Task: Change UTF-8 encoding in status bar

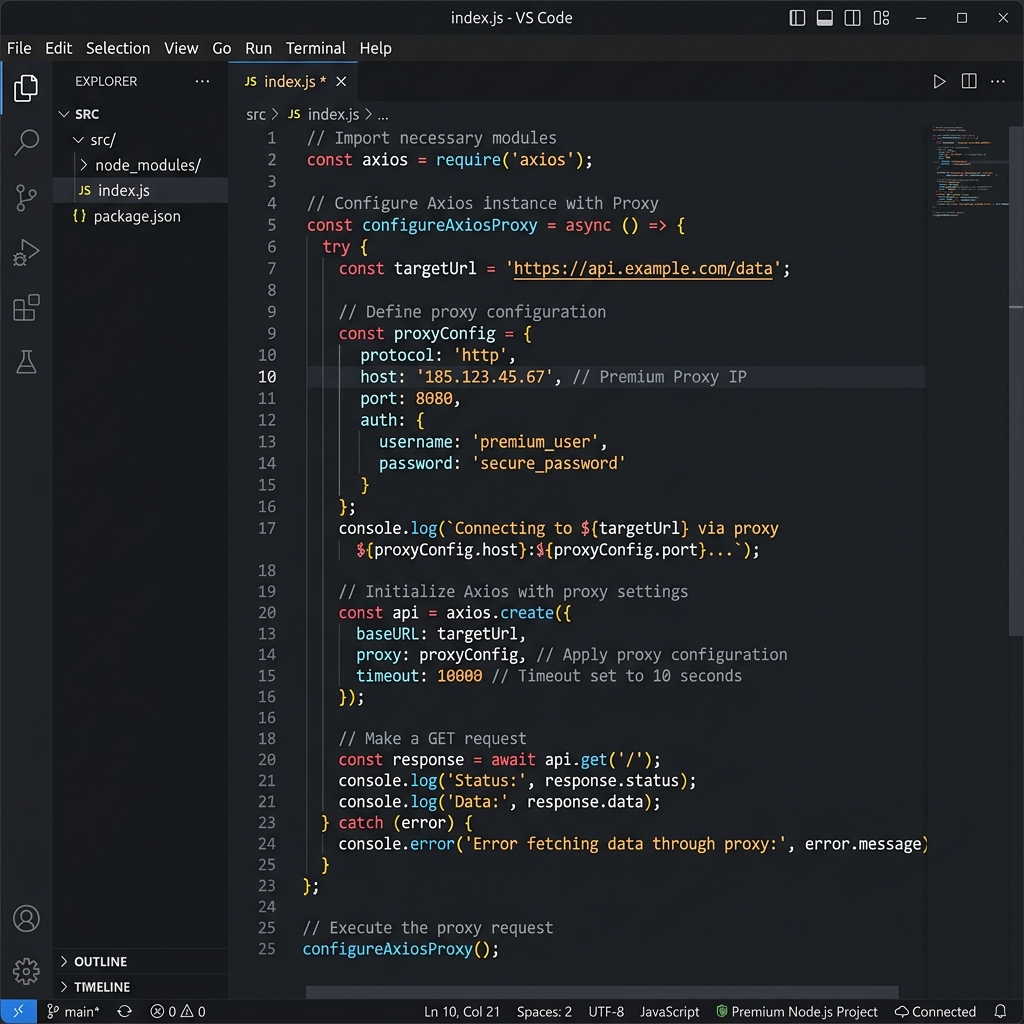Action: pos(606,1012)
